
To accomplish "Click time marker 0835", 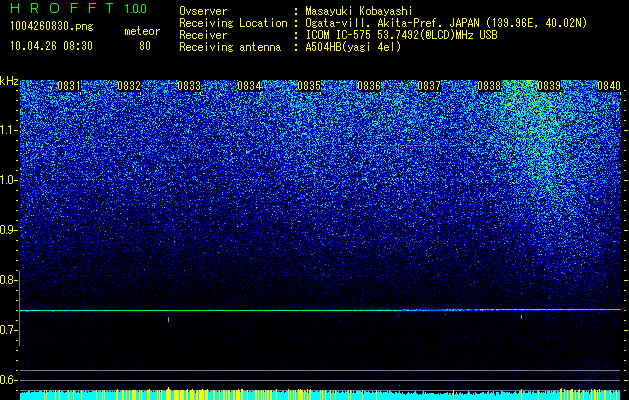I will 309,86.
